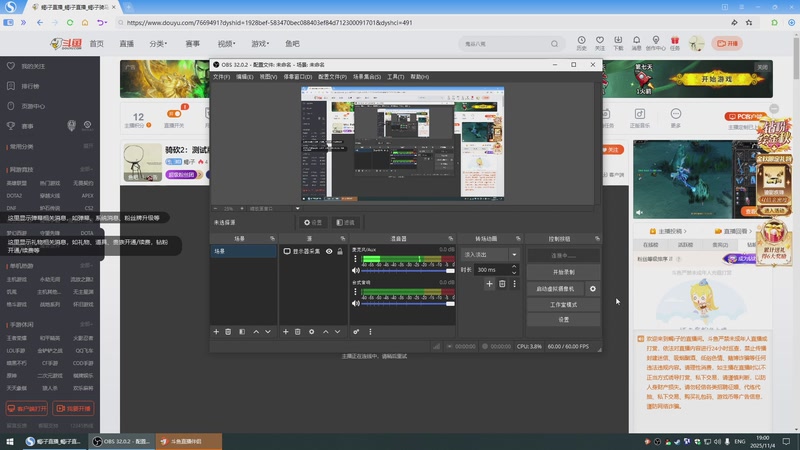This screenshot has height=450, width=800.
Task: Remove selected source with trash icon in Sources panel
Action: 297,332
